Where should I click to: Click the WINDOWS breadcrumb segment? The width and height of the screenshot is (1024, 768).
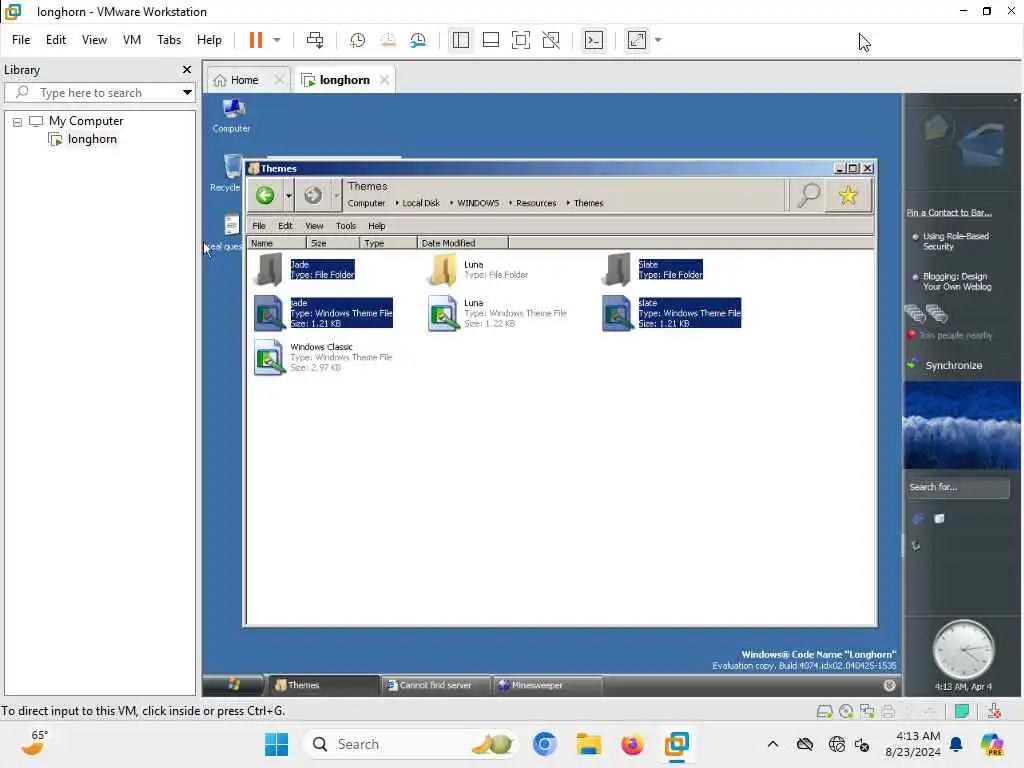[477, 203]
